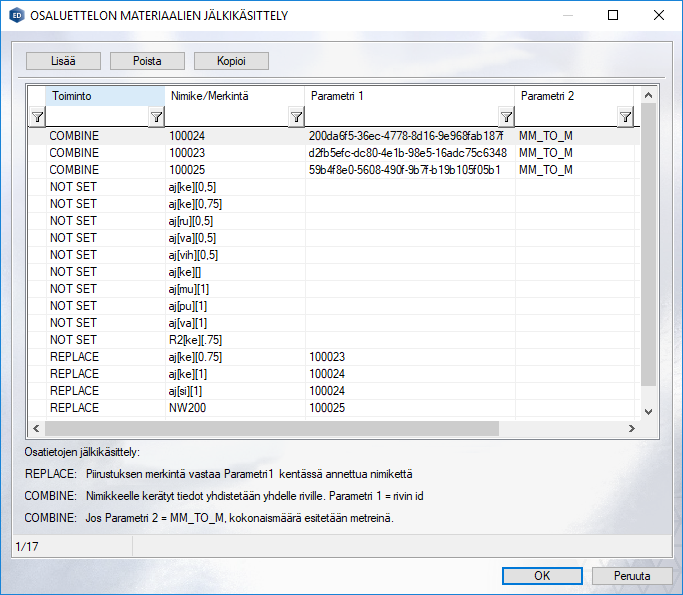Click the Parametri 1 column filter icon
Viewport: 683px width, 595px height.
point(506,118)
